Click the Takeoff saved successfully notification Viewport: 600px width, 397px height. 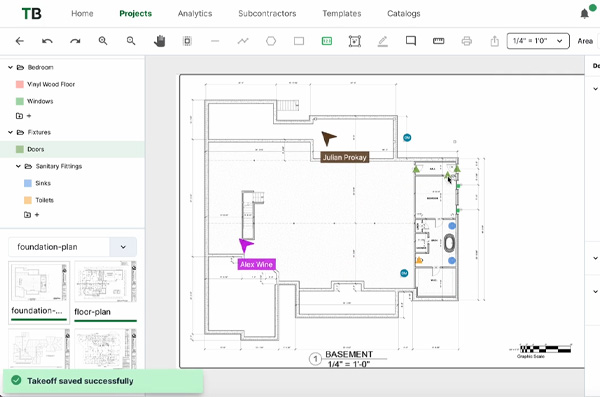click(x=103, y=381)
